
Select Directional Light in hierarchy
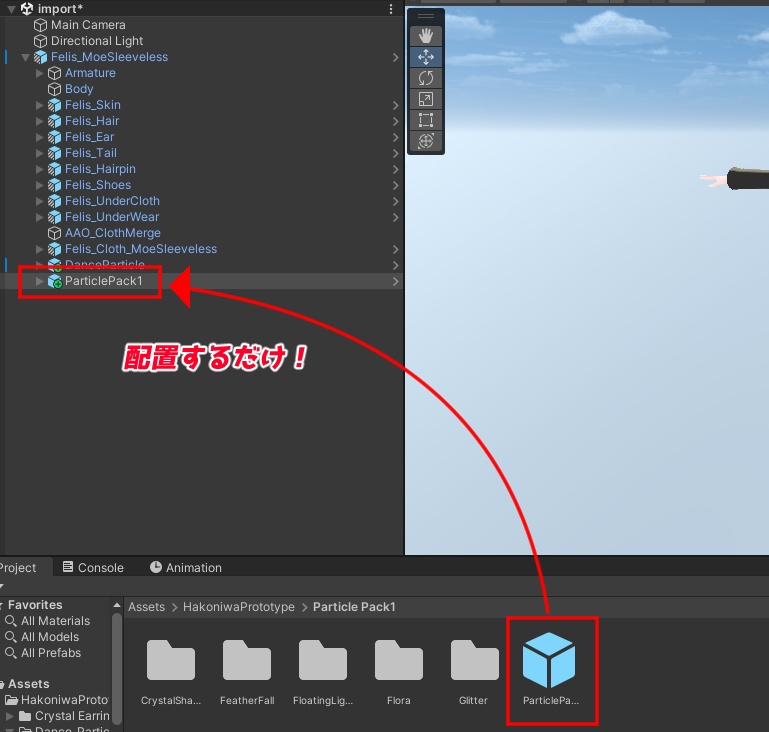click(x=97, y=41)
